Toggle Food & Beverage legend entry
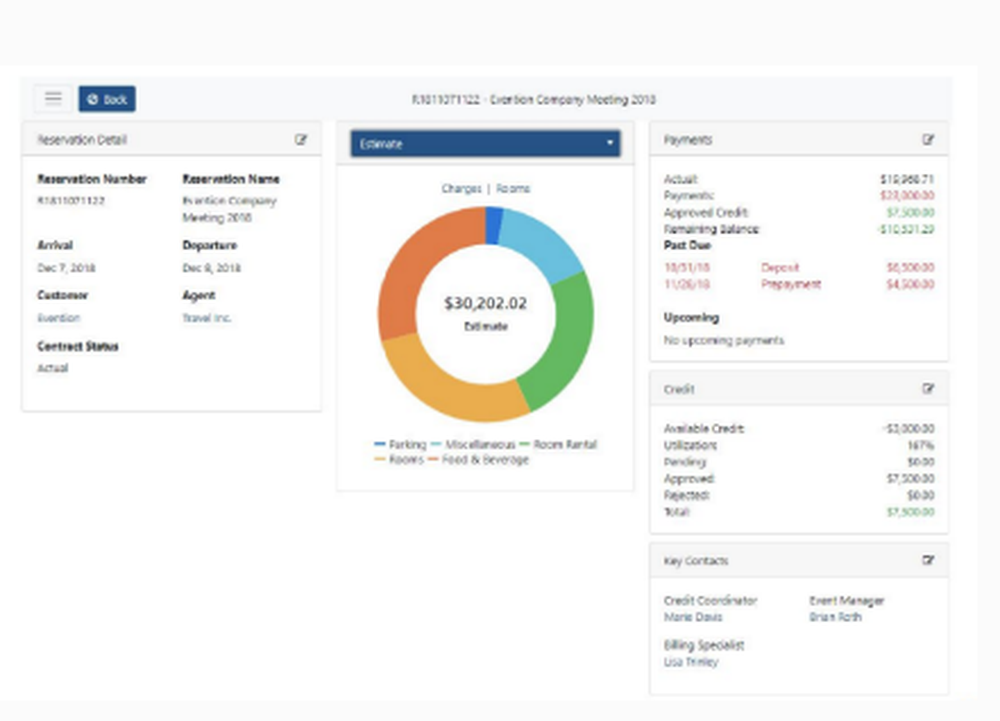Screen dimensions: 1000x721 [478, 460]
